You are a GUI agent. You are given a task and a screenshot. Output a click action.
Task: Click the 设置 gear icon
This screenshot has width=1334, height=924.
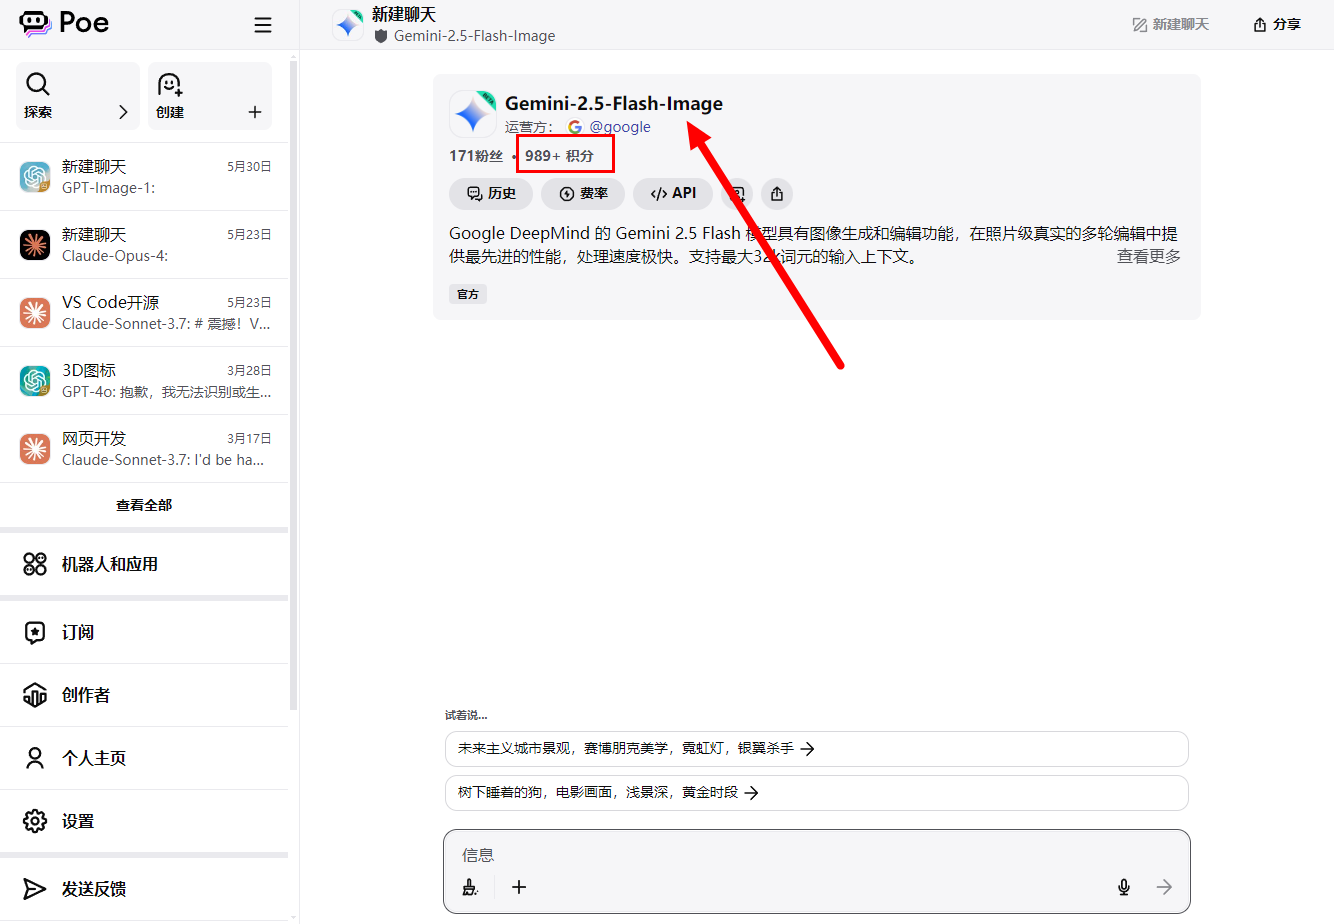[x=35, y=821]
